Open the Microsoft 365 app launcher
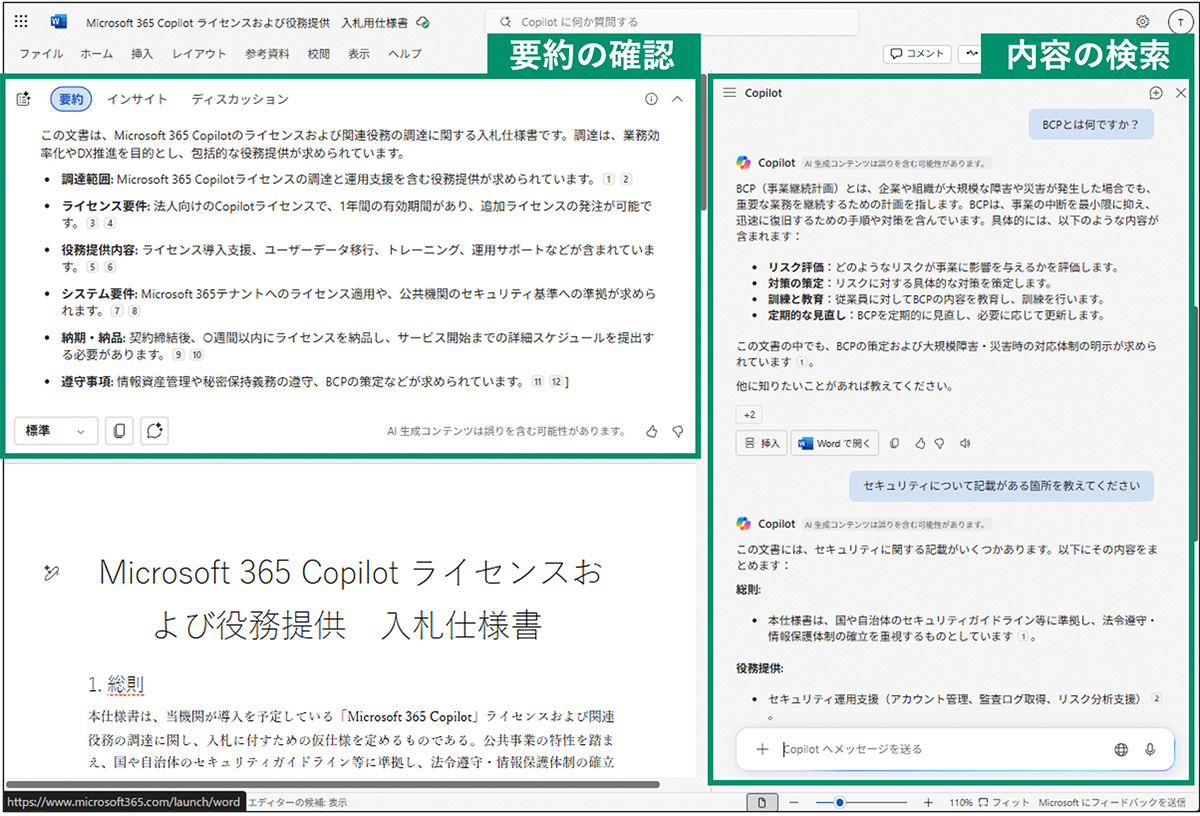 pos(20,21)
